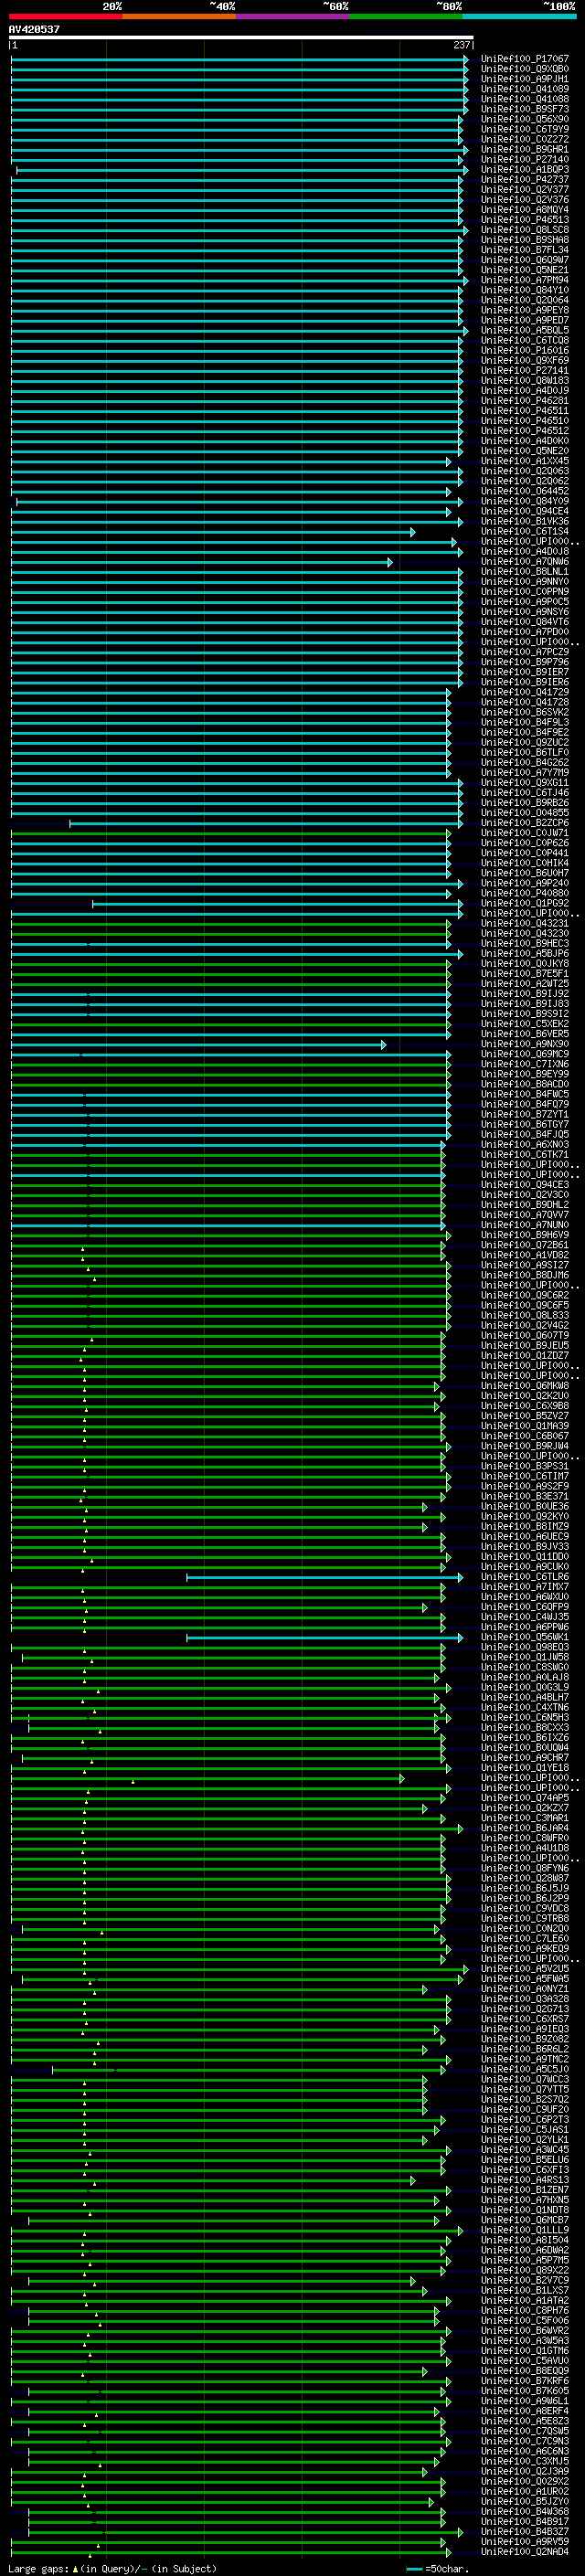Click the short cyan bar for UniRef100_A9NX90
This screenshot has width=585, height=2576.
click(198, 1045)
